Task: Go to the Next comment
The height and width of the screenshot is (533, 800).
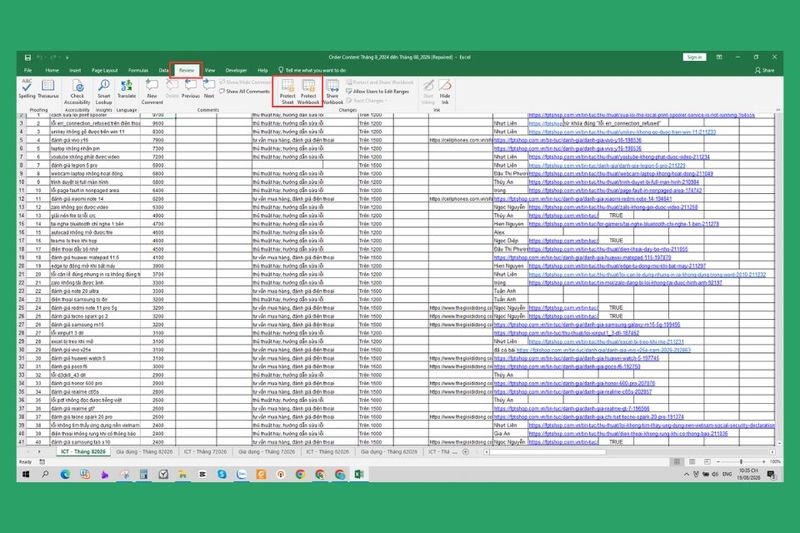Action: point(209,89)
